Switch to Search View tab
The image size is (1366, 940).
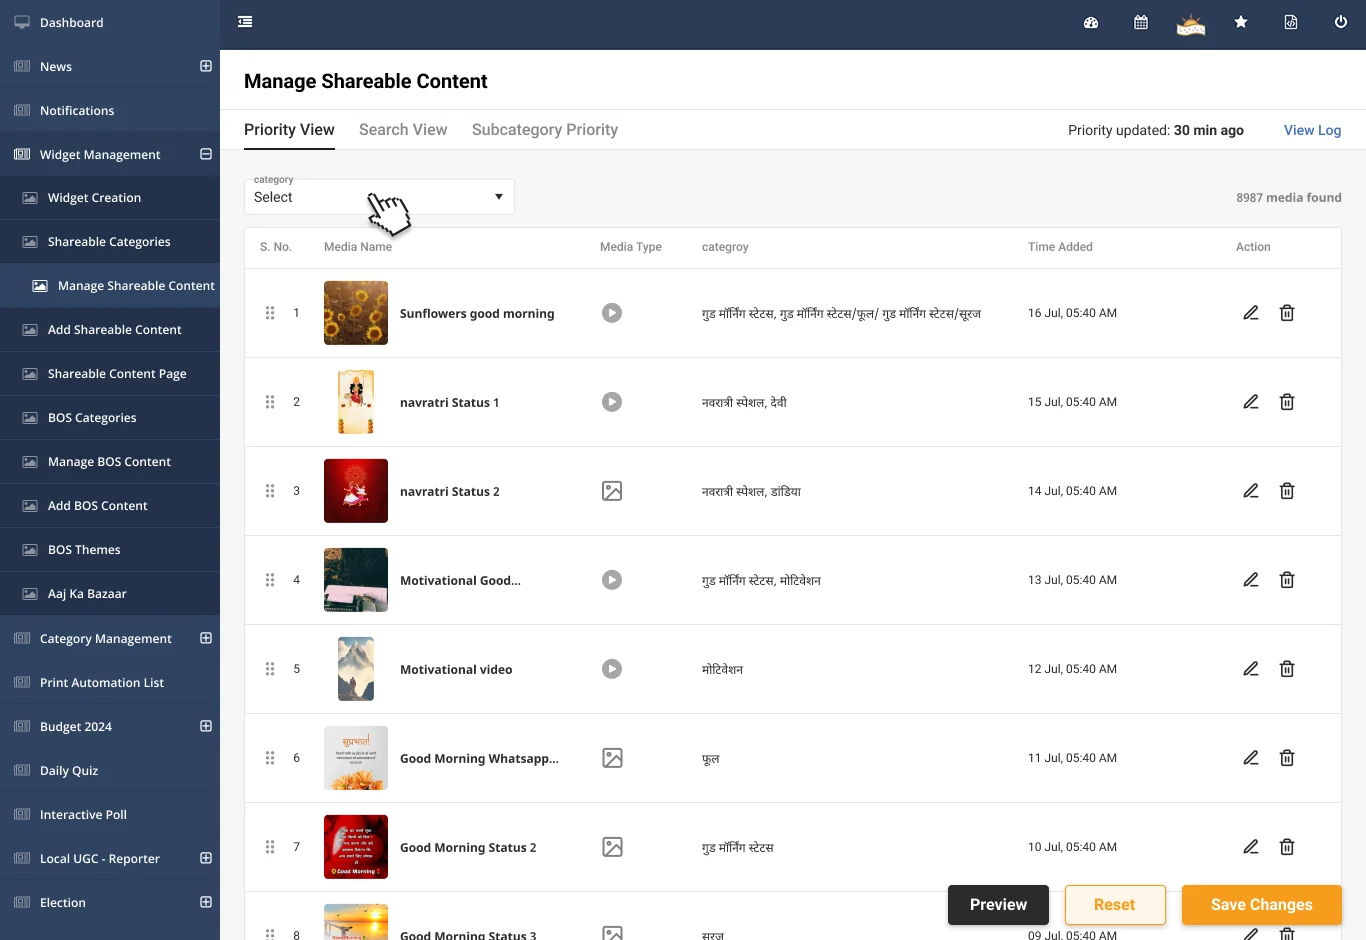pos(403,130)
